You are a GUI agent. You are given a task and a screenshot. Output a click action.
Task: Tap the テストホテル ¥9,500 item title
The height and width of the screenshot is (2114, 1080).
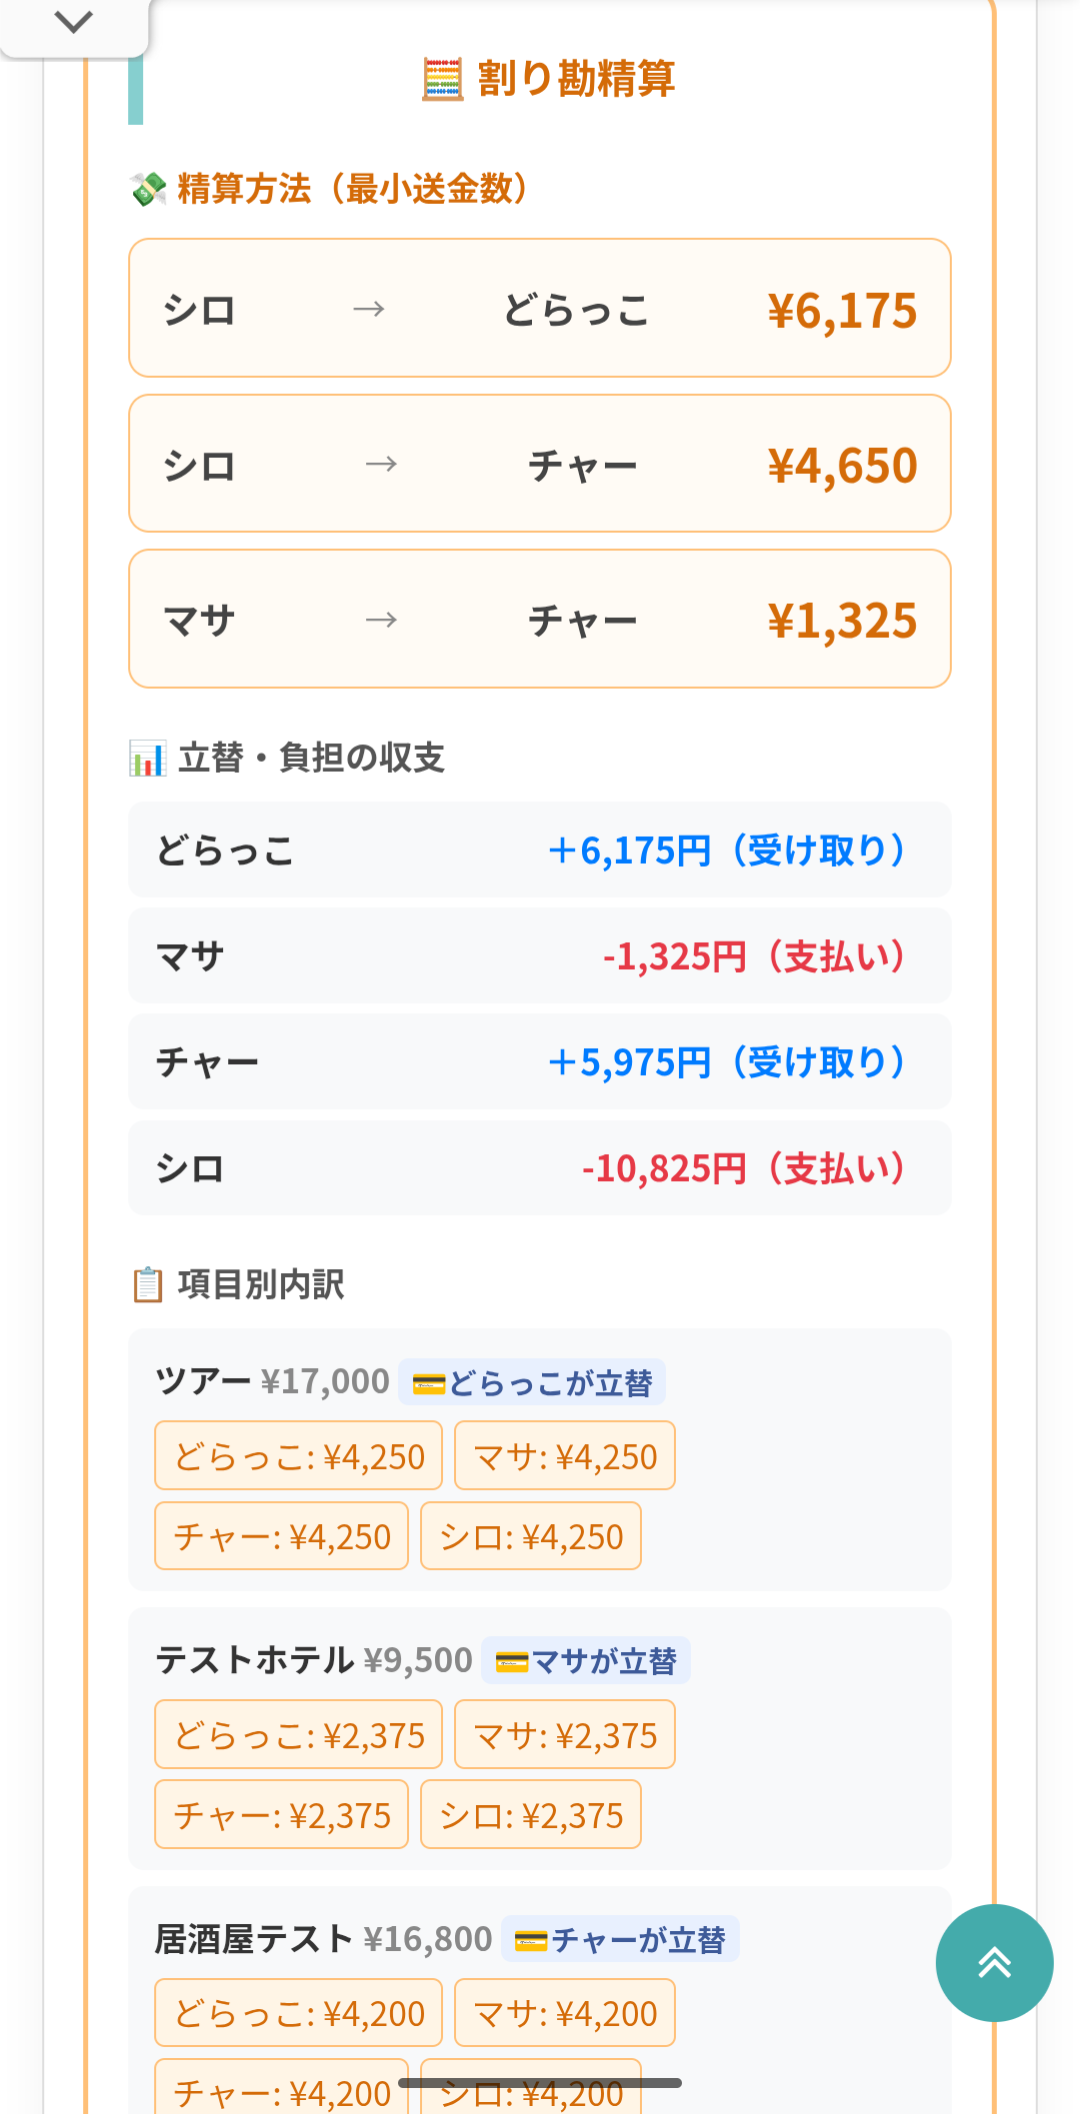(313, 1661)
